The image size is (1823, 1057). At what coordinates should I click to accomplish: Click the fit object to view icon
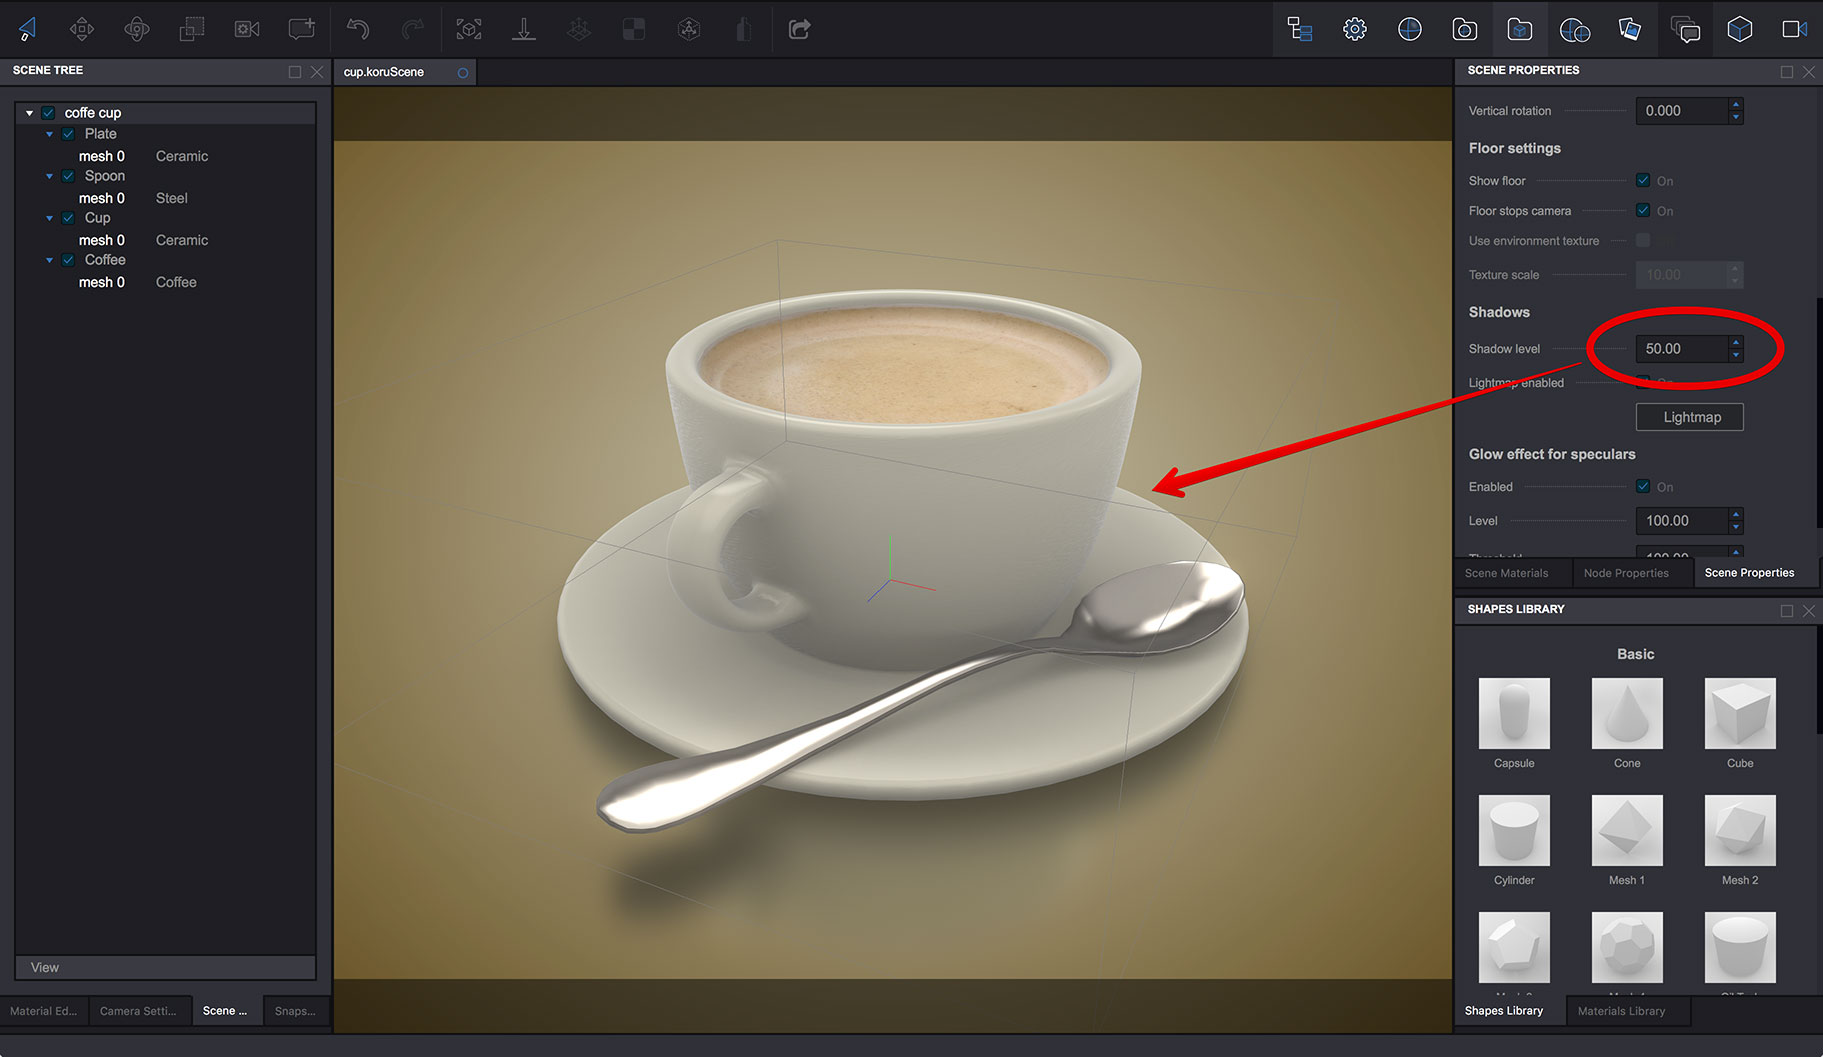pos(468,28)
